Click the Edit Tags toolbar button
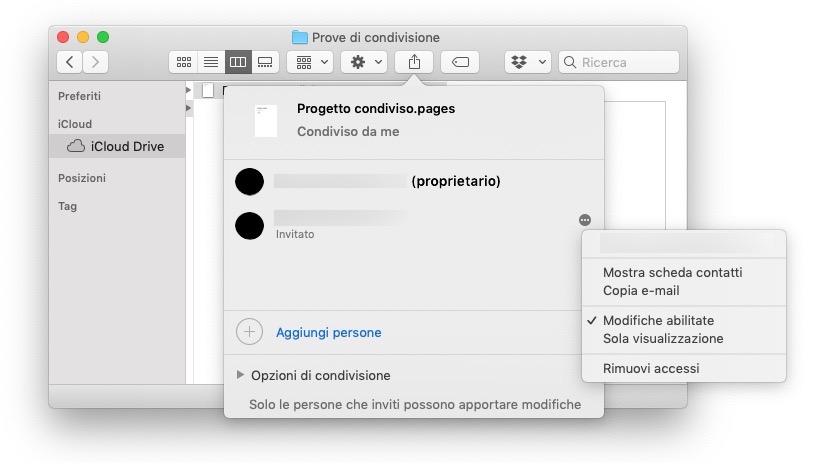 tap(460, 62)
